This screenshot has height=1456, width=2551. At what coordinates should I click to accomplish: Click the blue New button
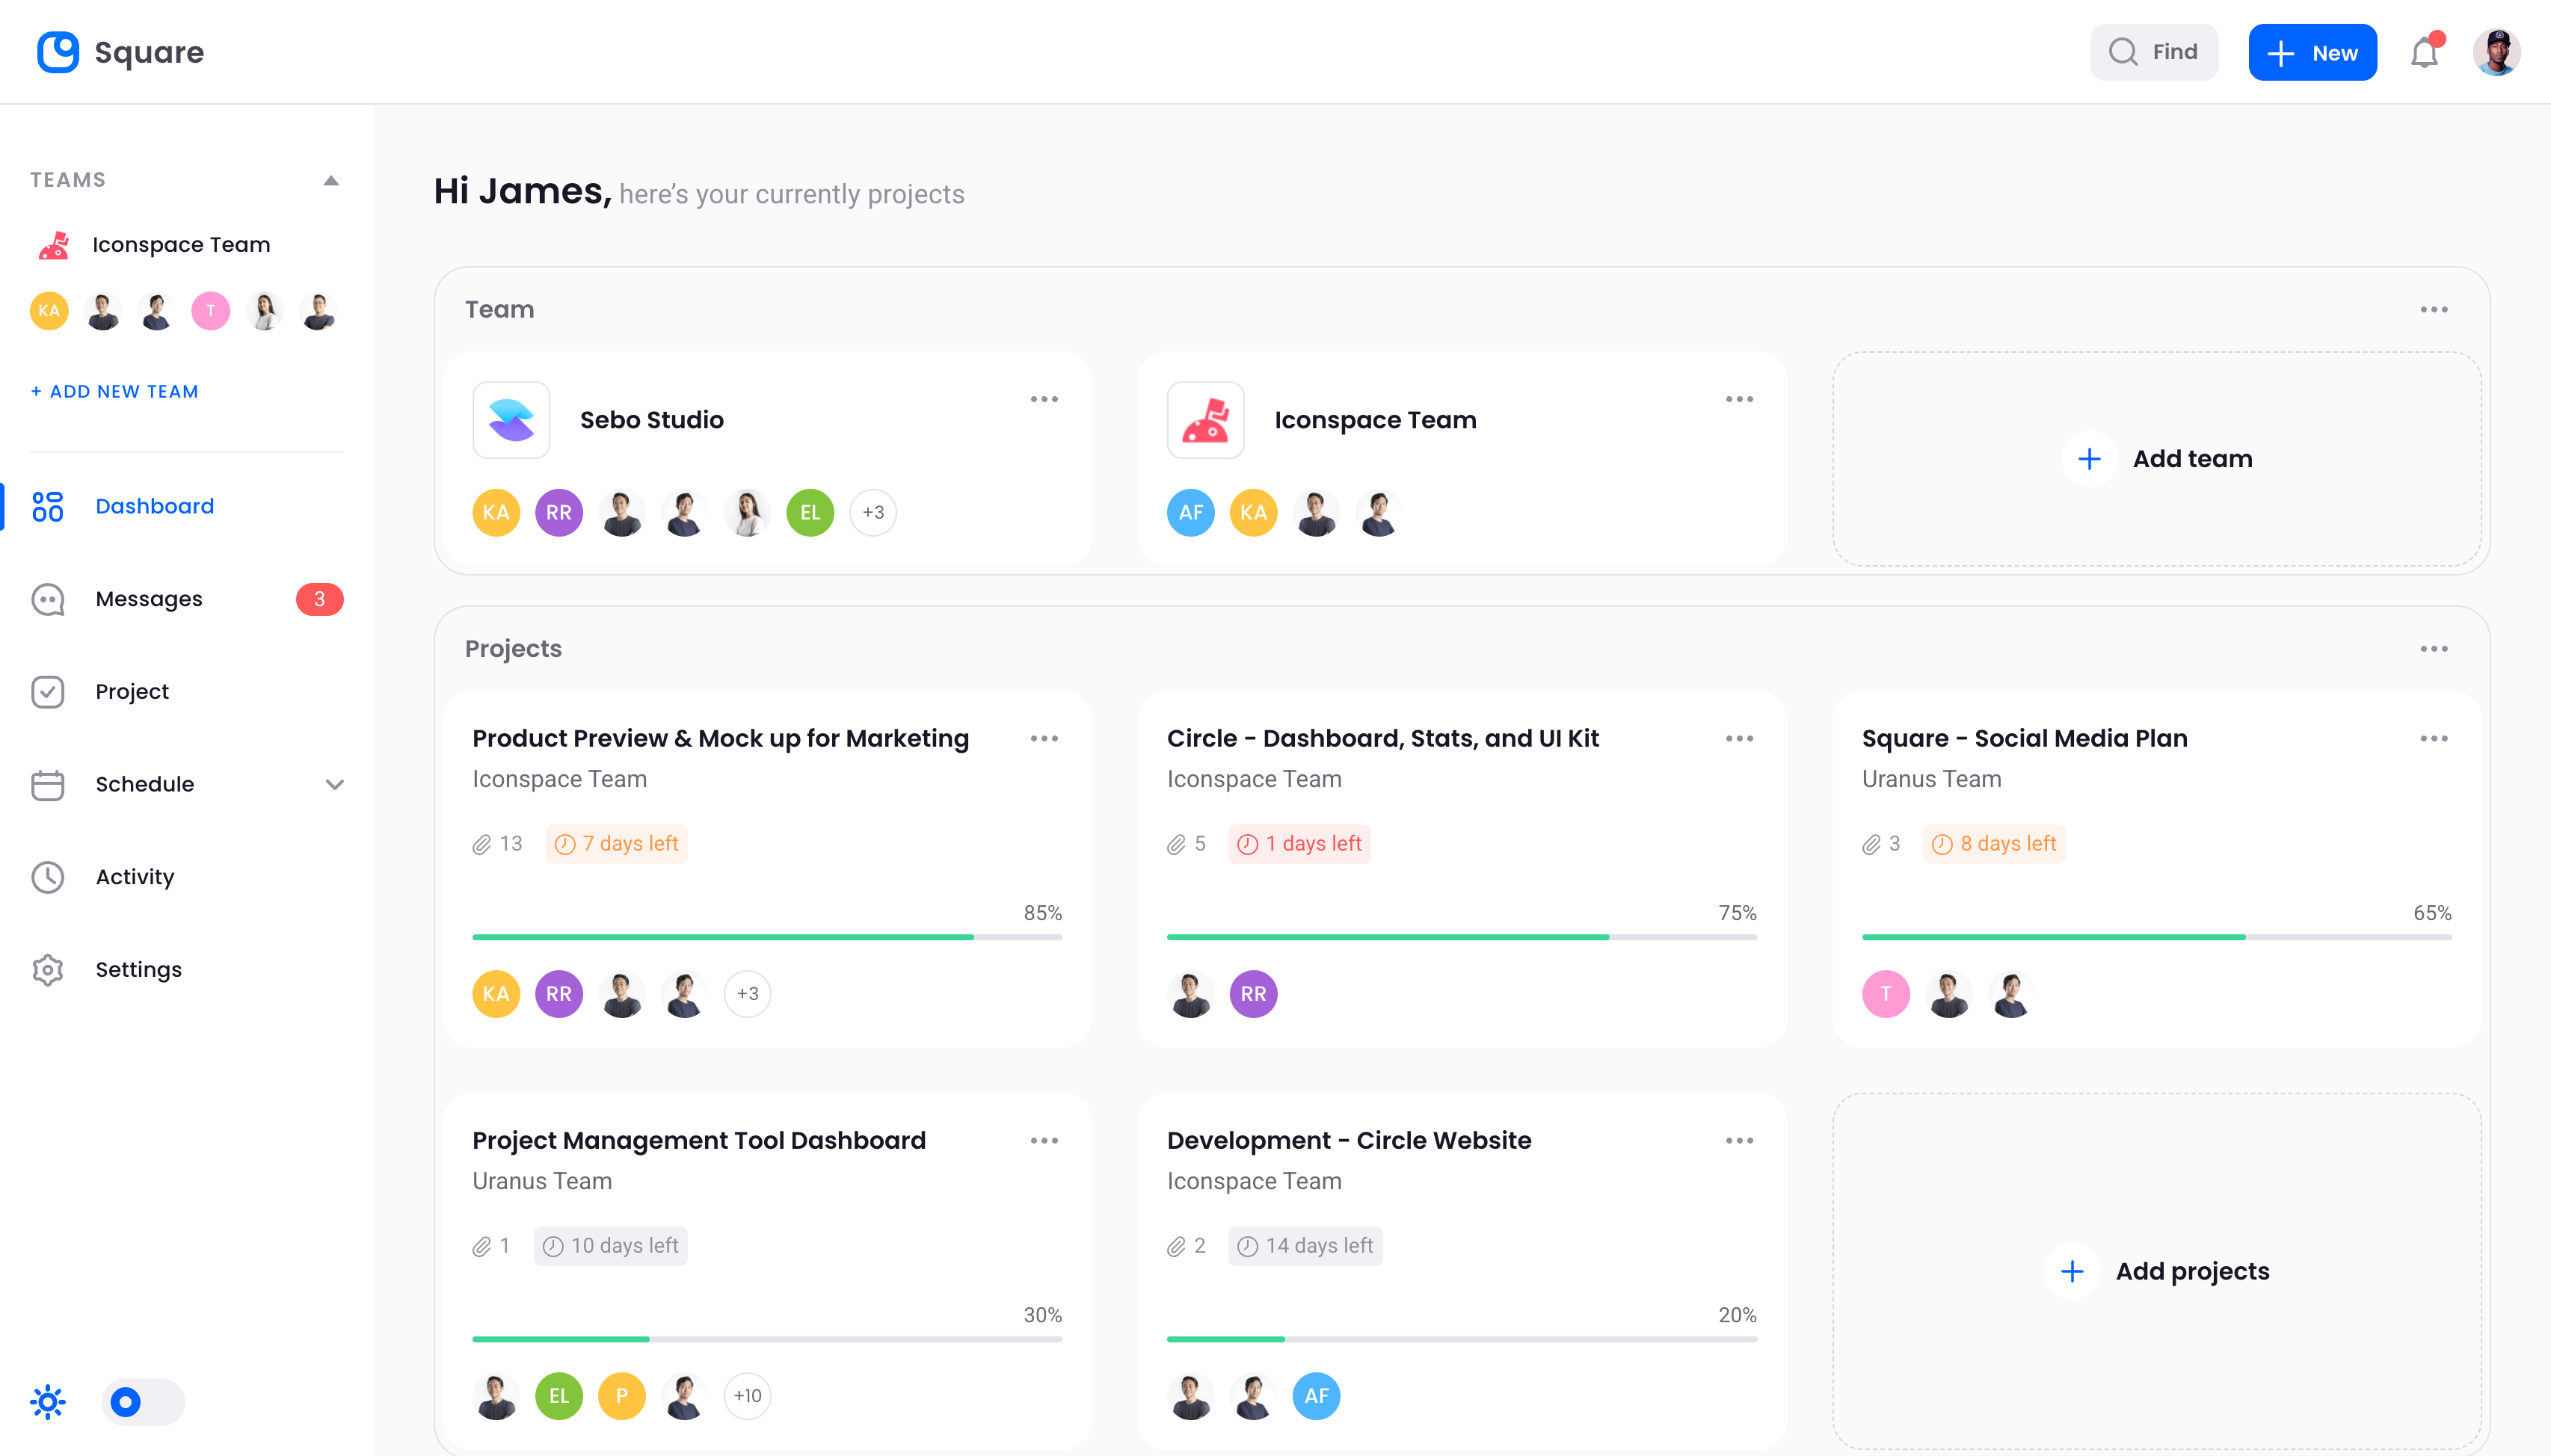[2312, 53]
